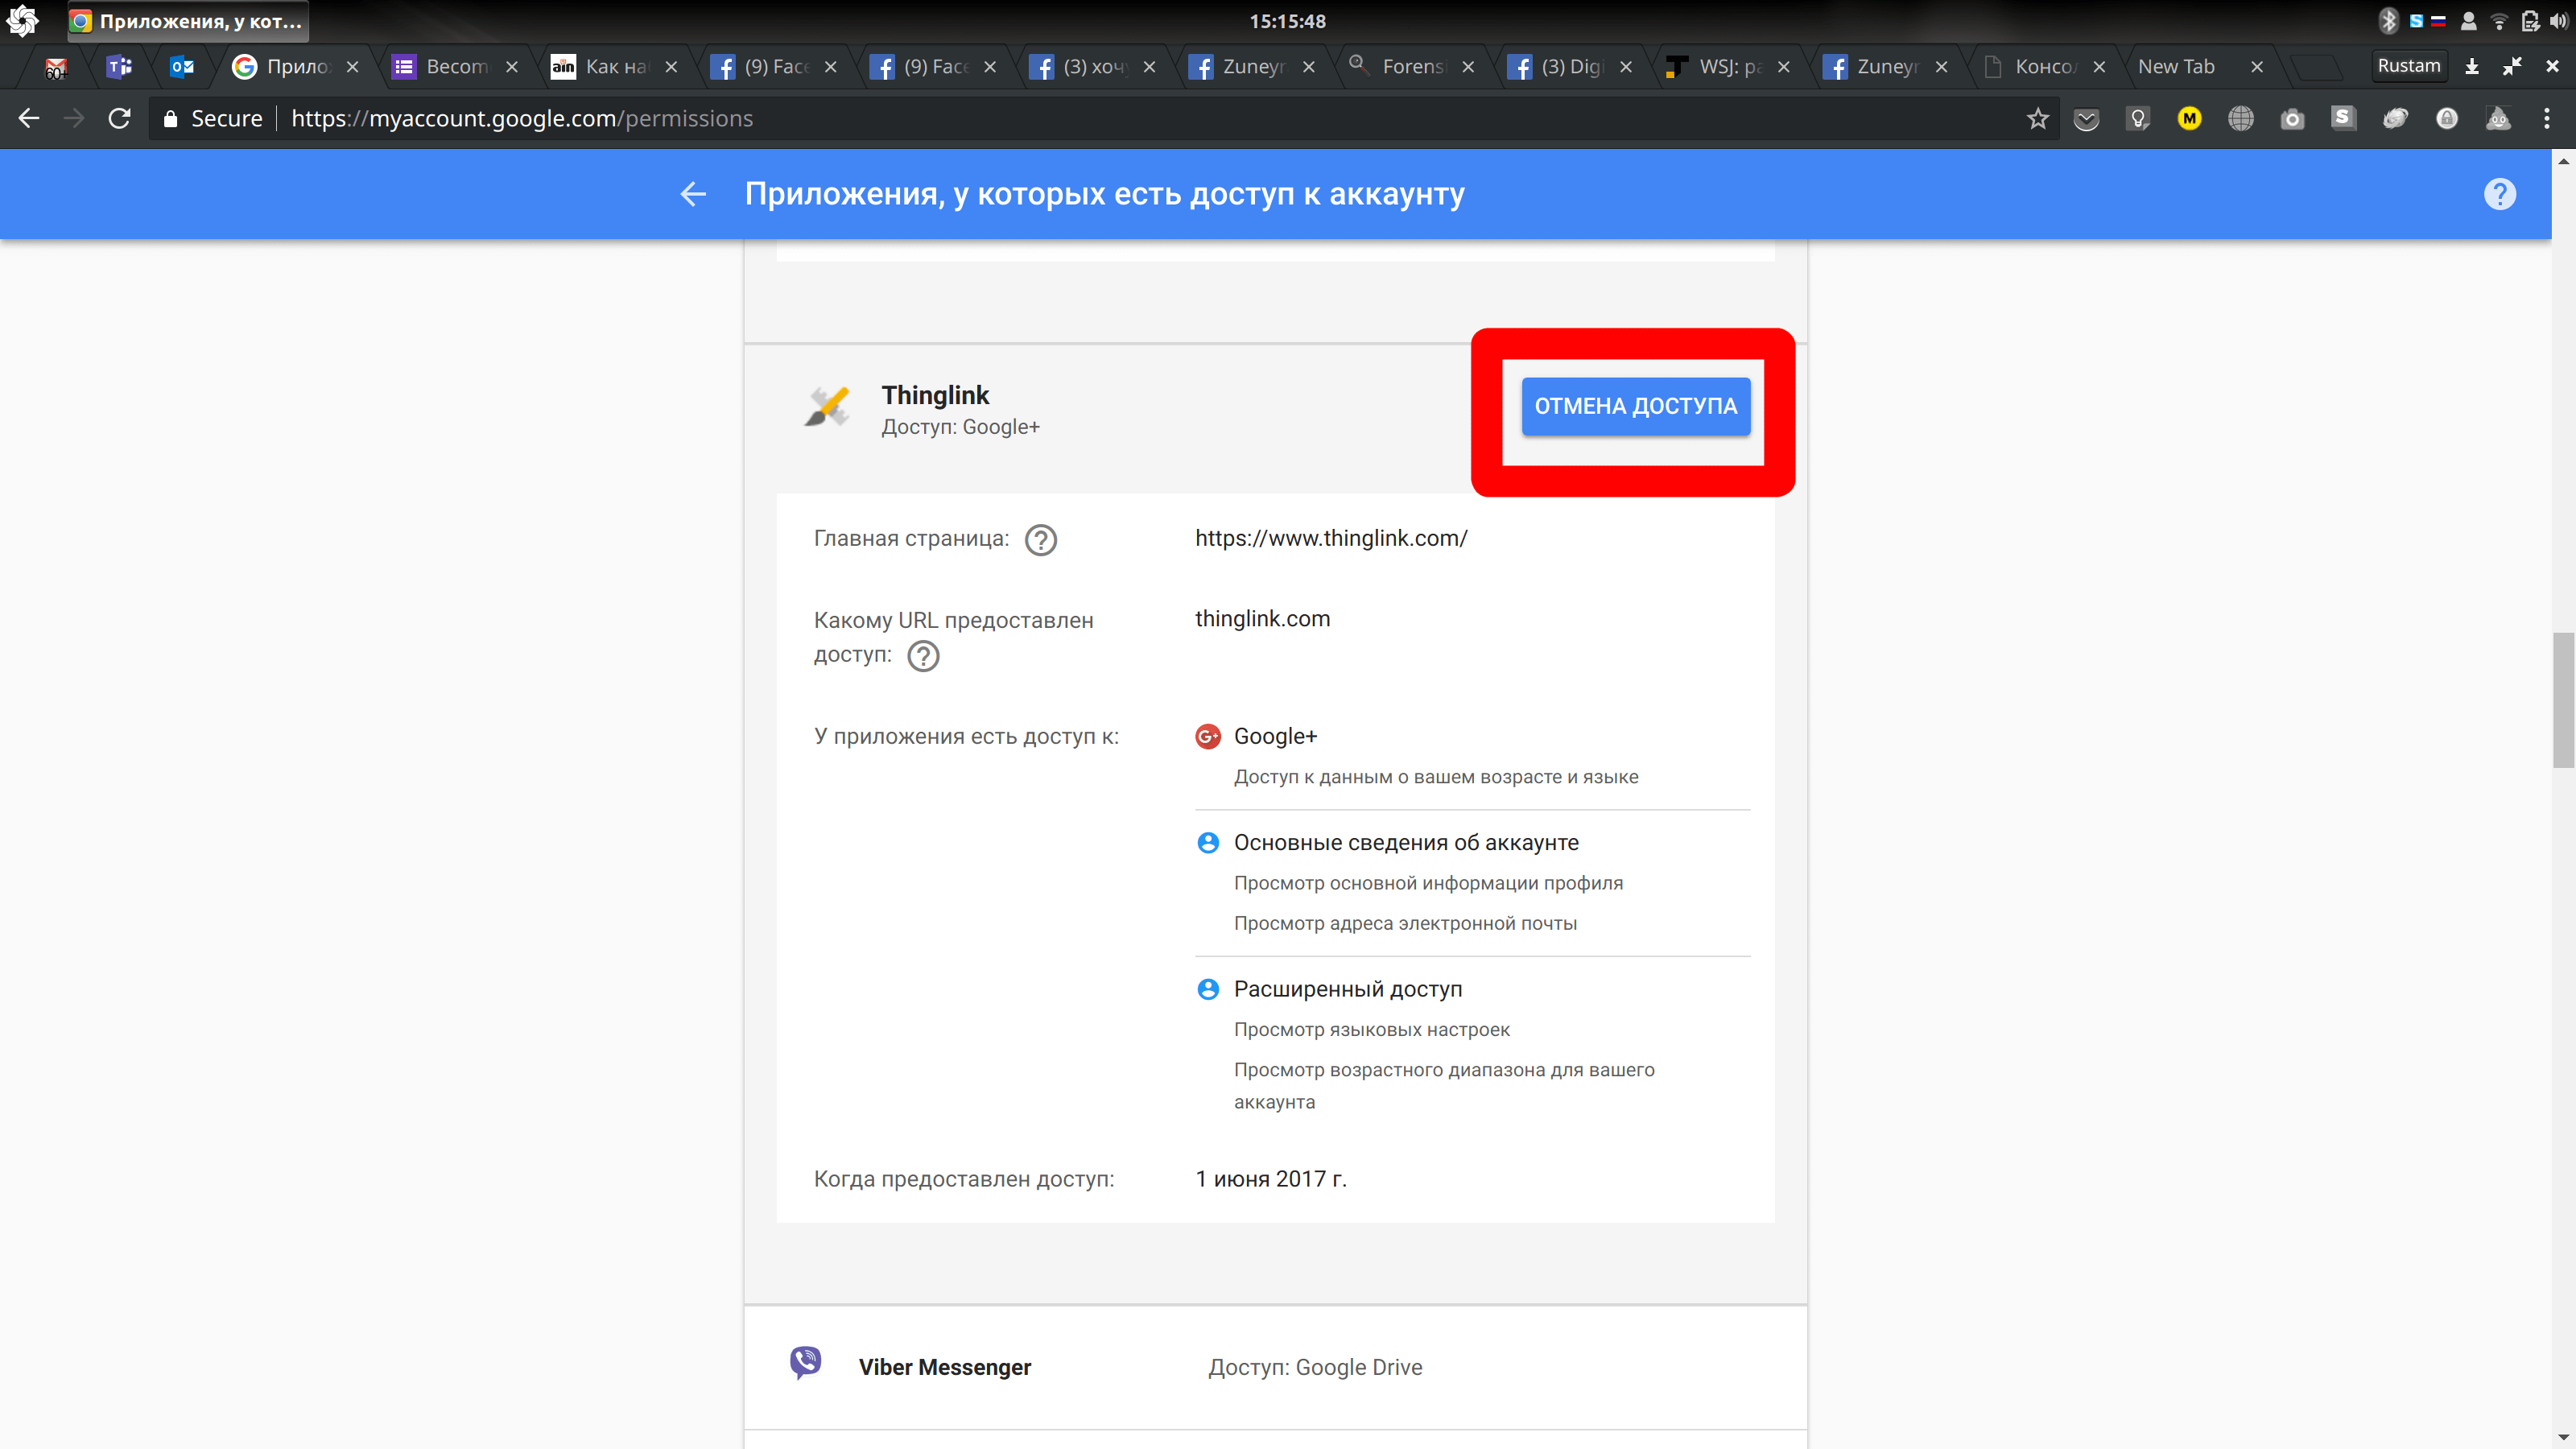Click the camera screenshot extension icon

click(x=2292, y=119)
